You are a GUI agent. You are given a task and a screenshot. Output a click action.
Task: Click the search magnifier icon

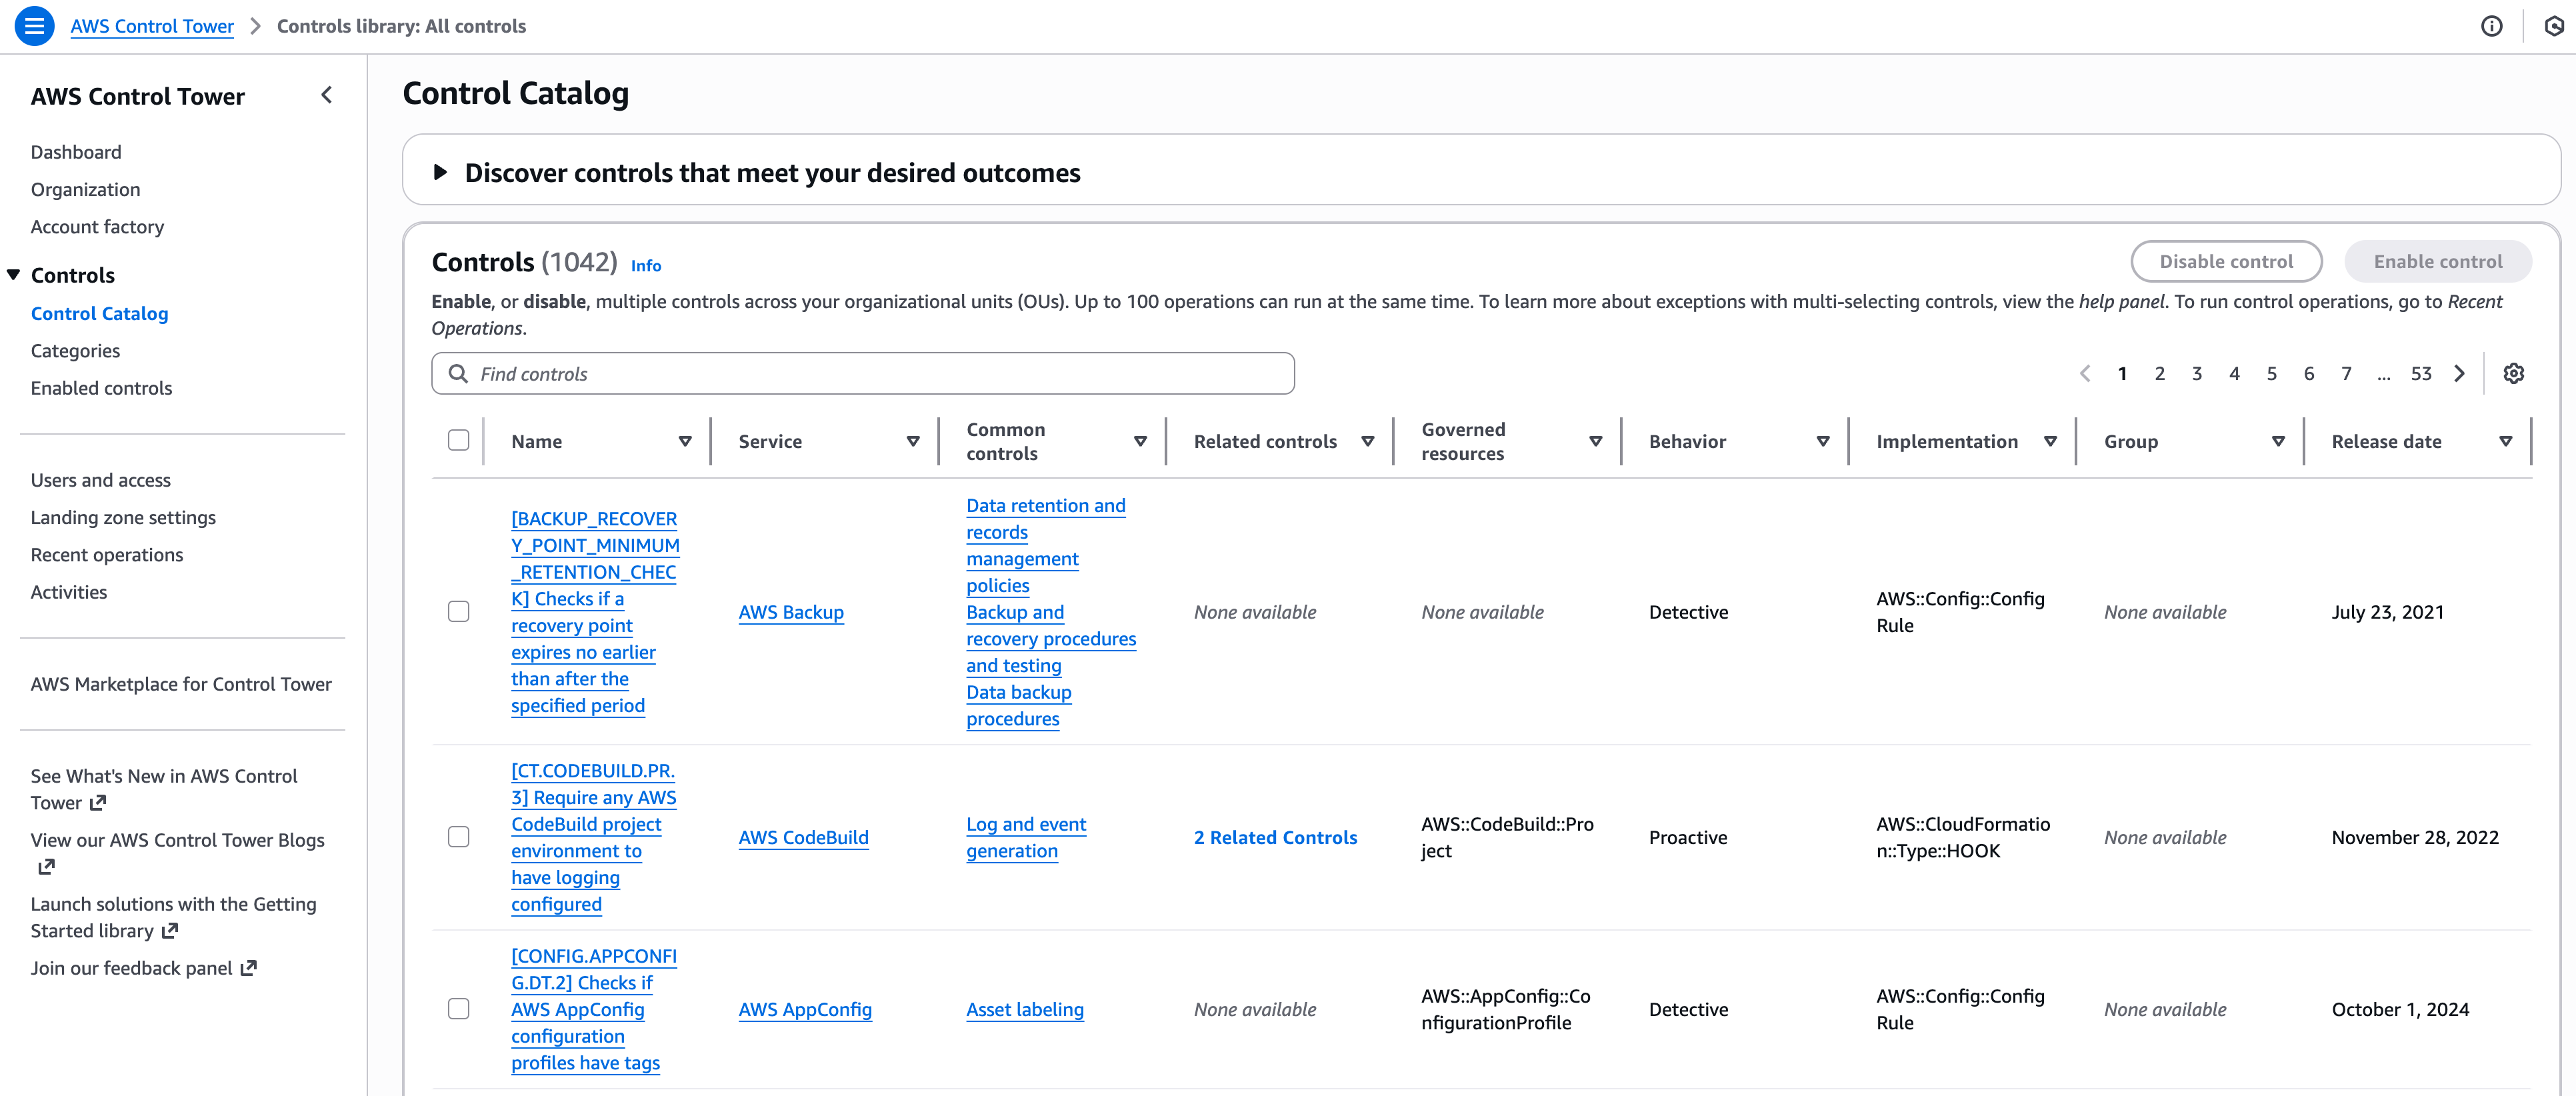click(x=458, y=373)
